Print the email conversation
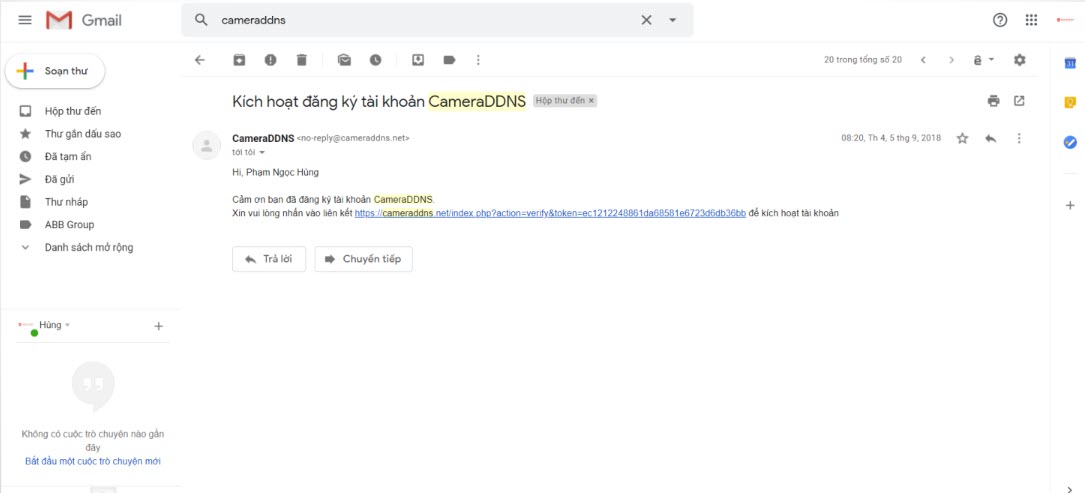The height and width of the screenshot is (493, 1085). (993, 101)
